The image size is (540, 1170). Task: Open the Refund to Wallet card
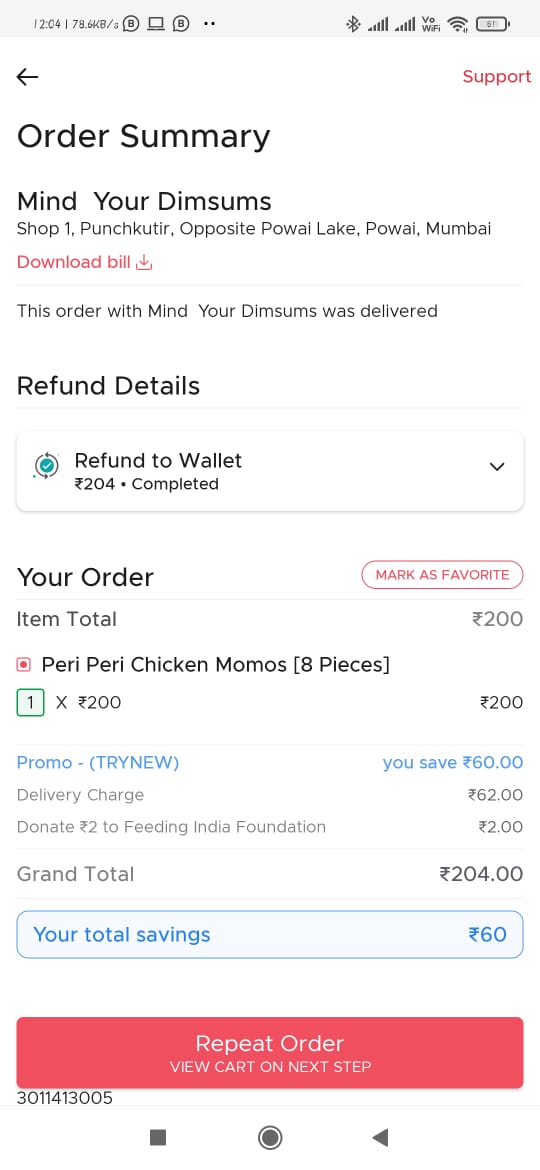pyautogui.click(x=270, y=471)
